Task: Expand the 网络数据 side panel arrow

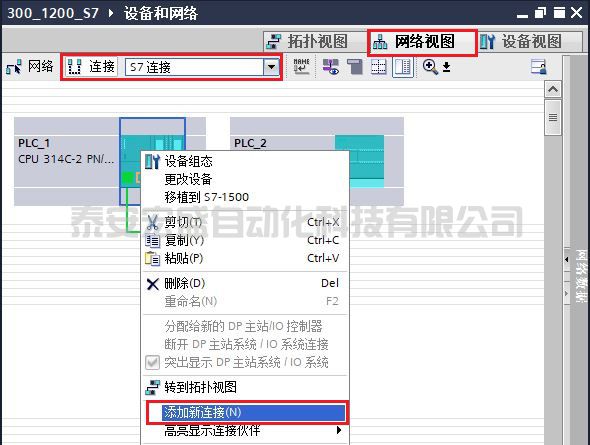Action: (567, 259)
